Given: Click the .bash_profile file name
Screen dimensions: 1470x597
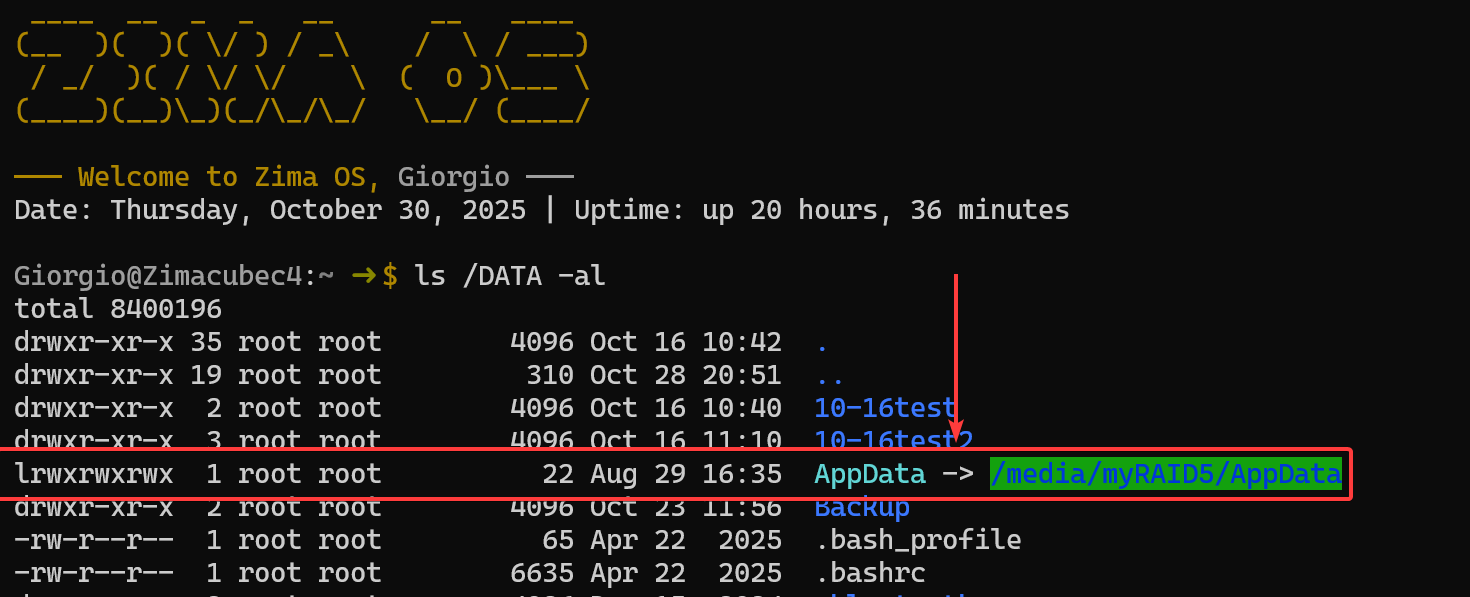Looking at the screenshot, I should pyautogui.click(x=917, y=540).
